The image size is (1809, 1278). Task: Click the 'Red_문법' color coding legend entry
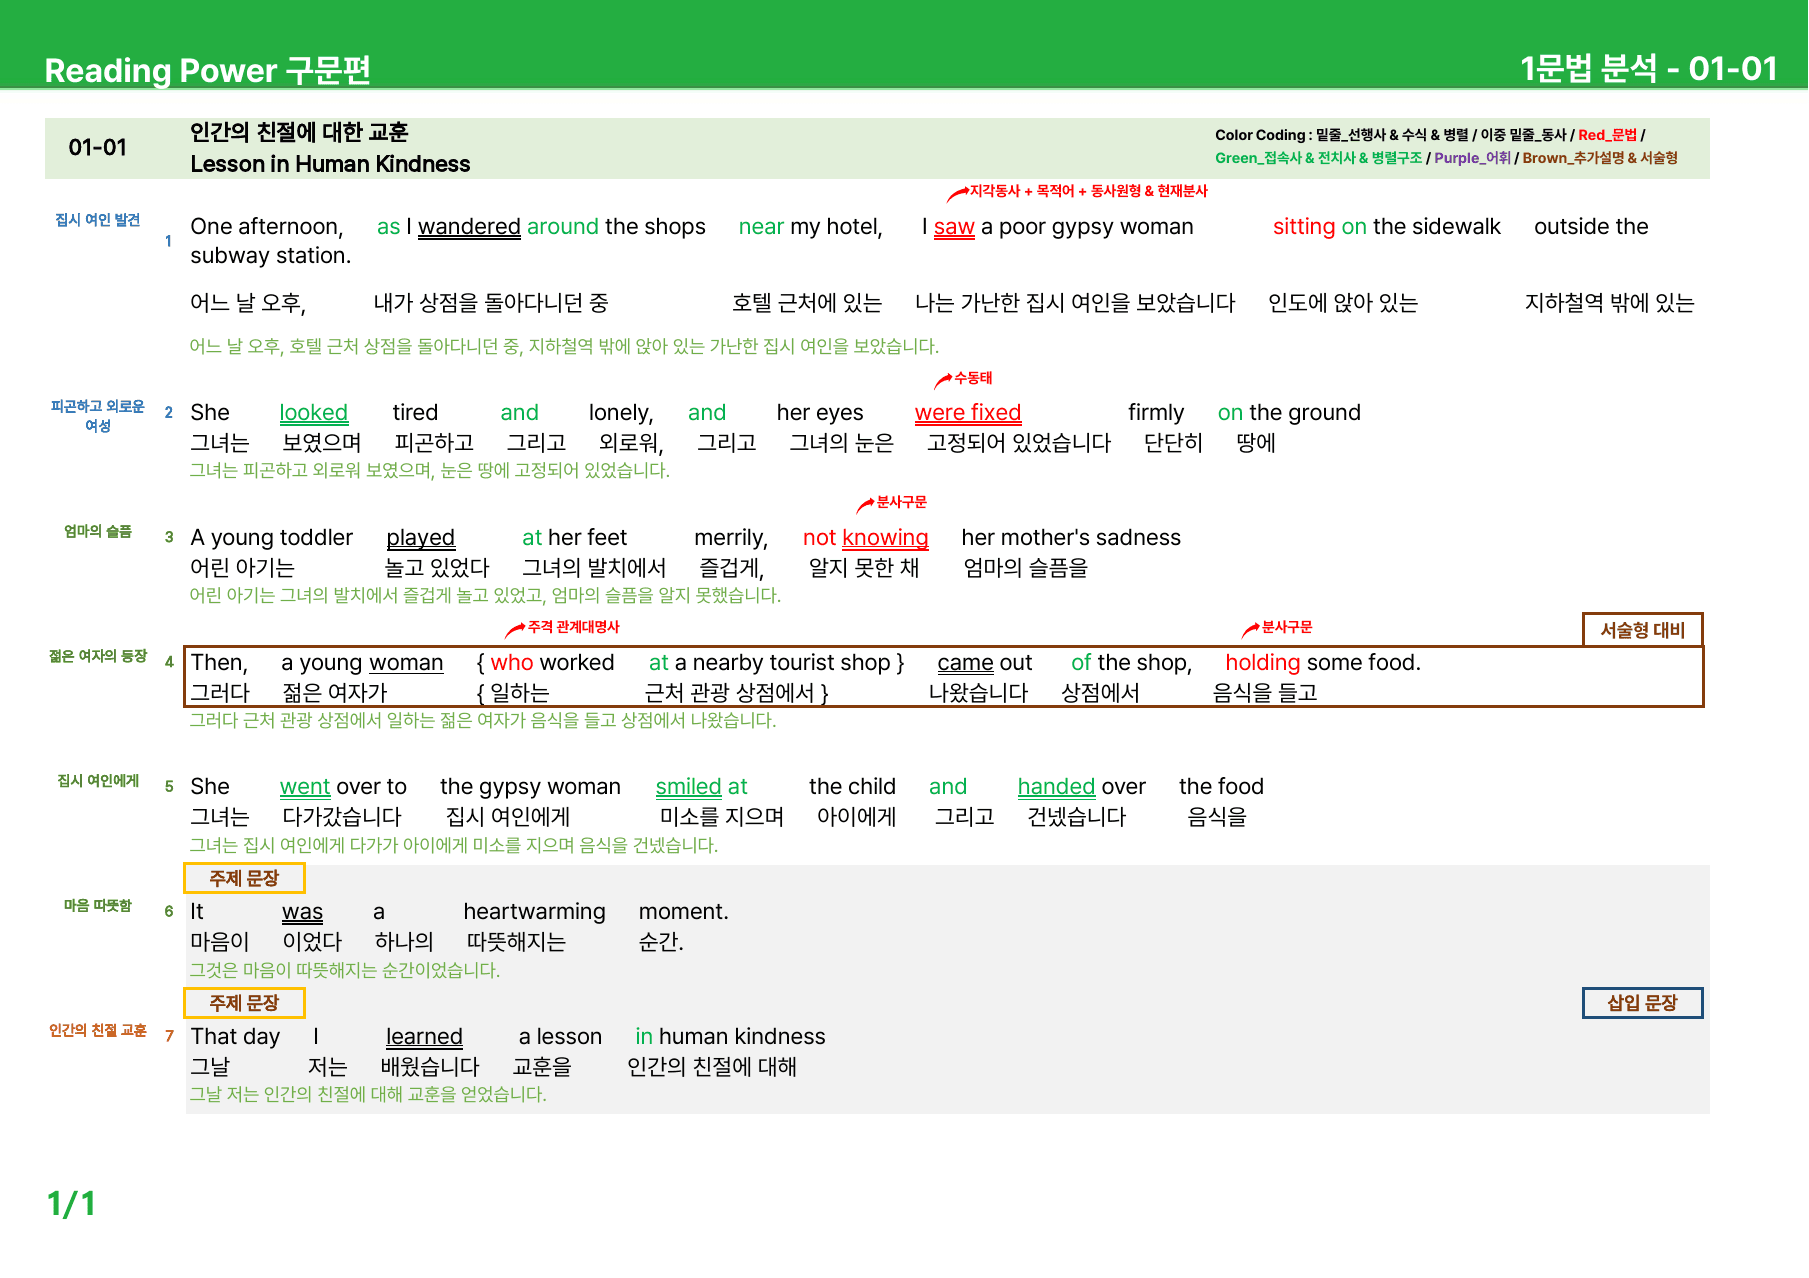1607,135
